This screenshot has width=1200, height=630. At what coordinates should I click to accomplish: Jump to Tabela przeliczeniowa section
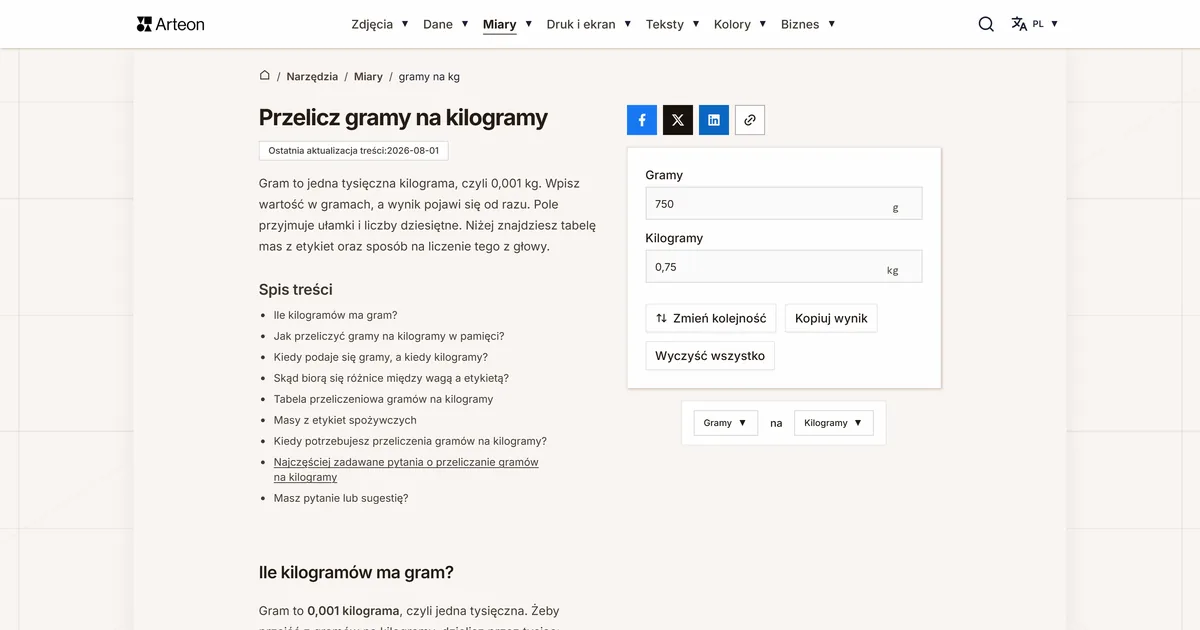click(384, 399)
